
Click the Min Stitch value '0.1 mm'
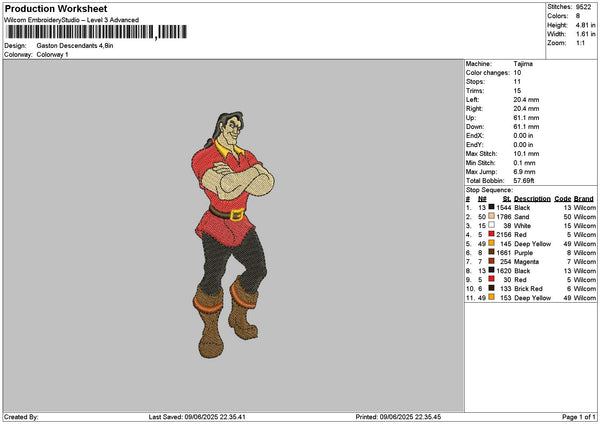524,163
